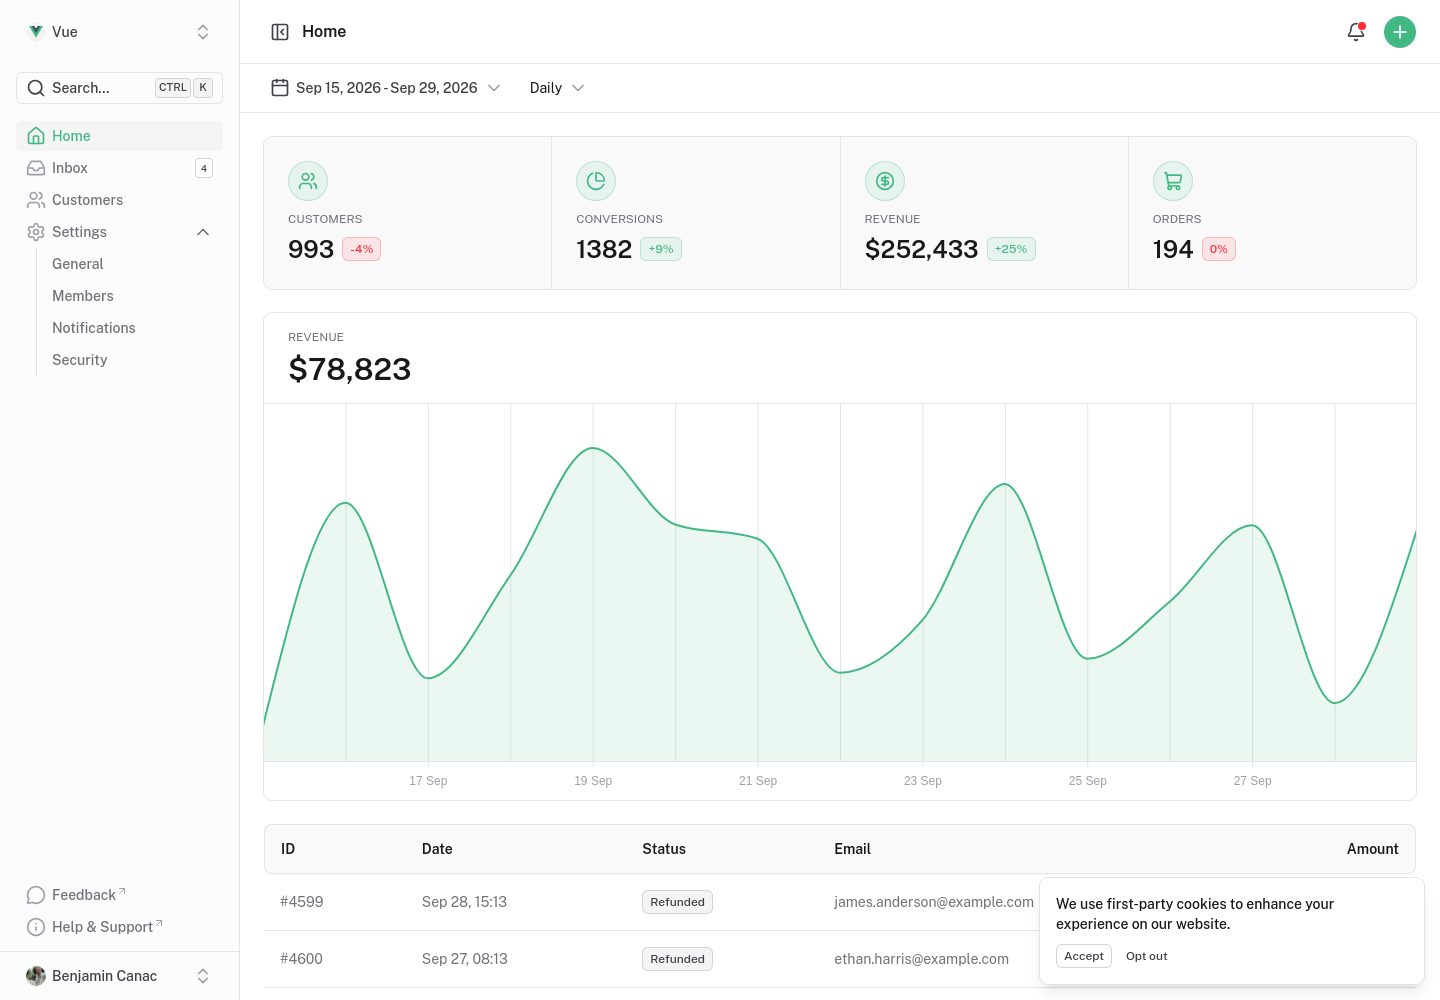The width and height of the screenshot is (1440, 1000).
Task: Click the Revenue dollar icon
Action: click(x=885, y=181)
